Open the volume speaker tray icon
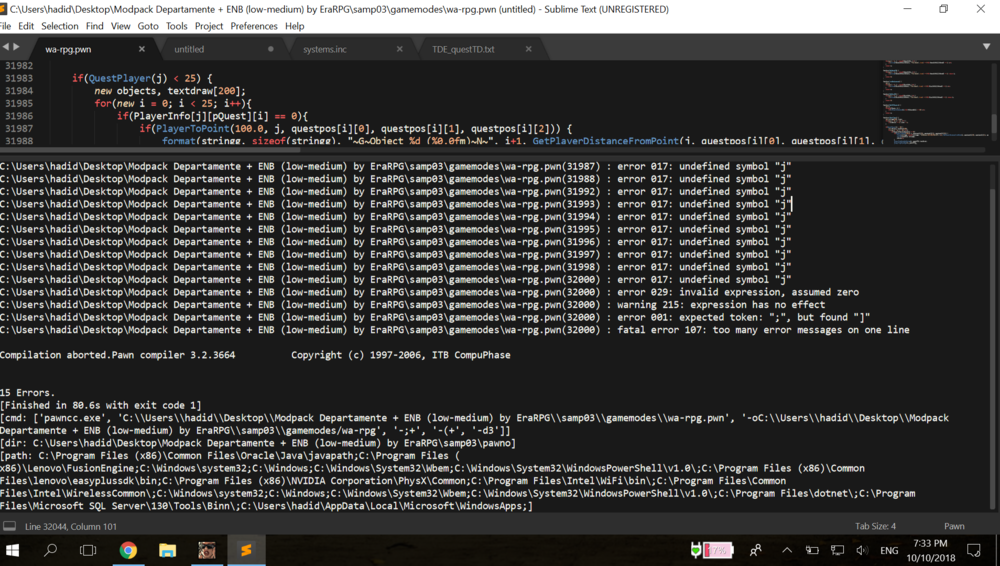The height and width of the screenshot is (566, 1000). [x=862, y=550]
